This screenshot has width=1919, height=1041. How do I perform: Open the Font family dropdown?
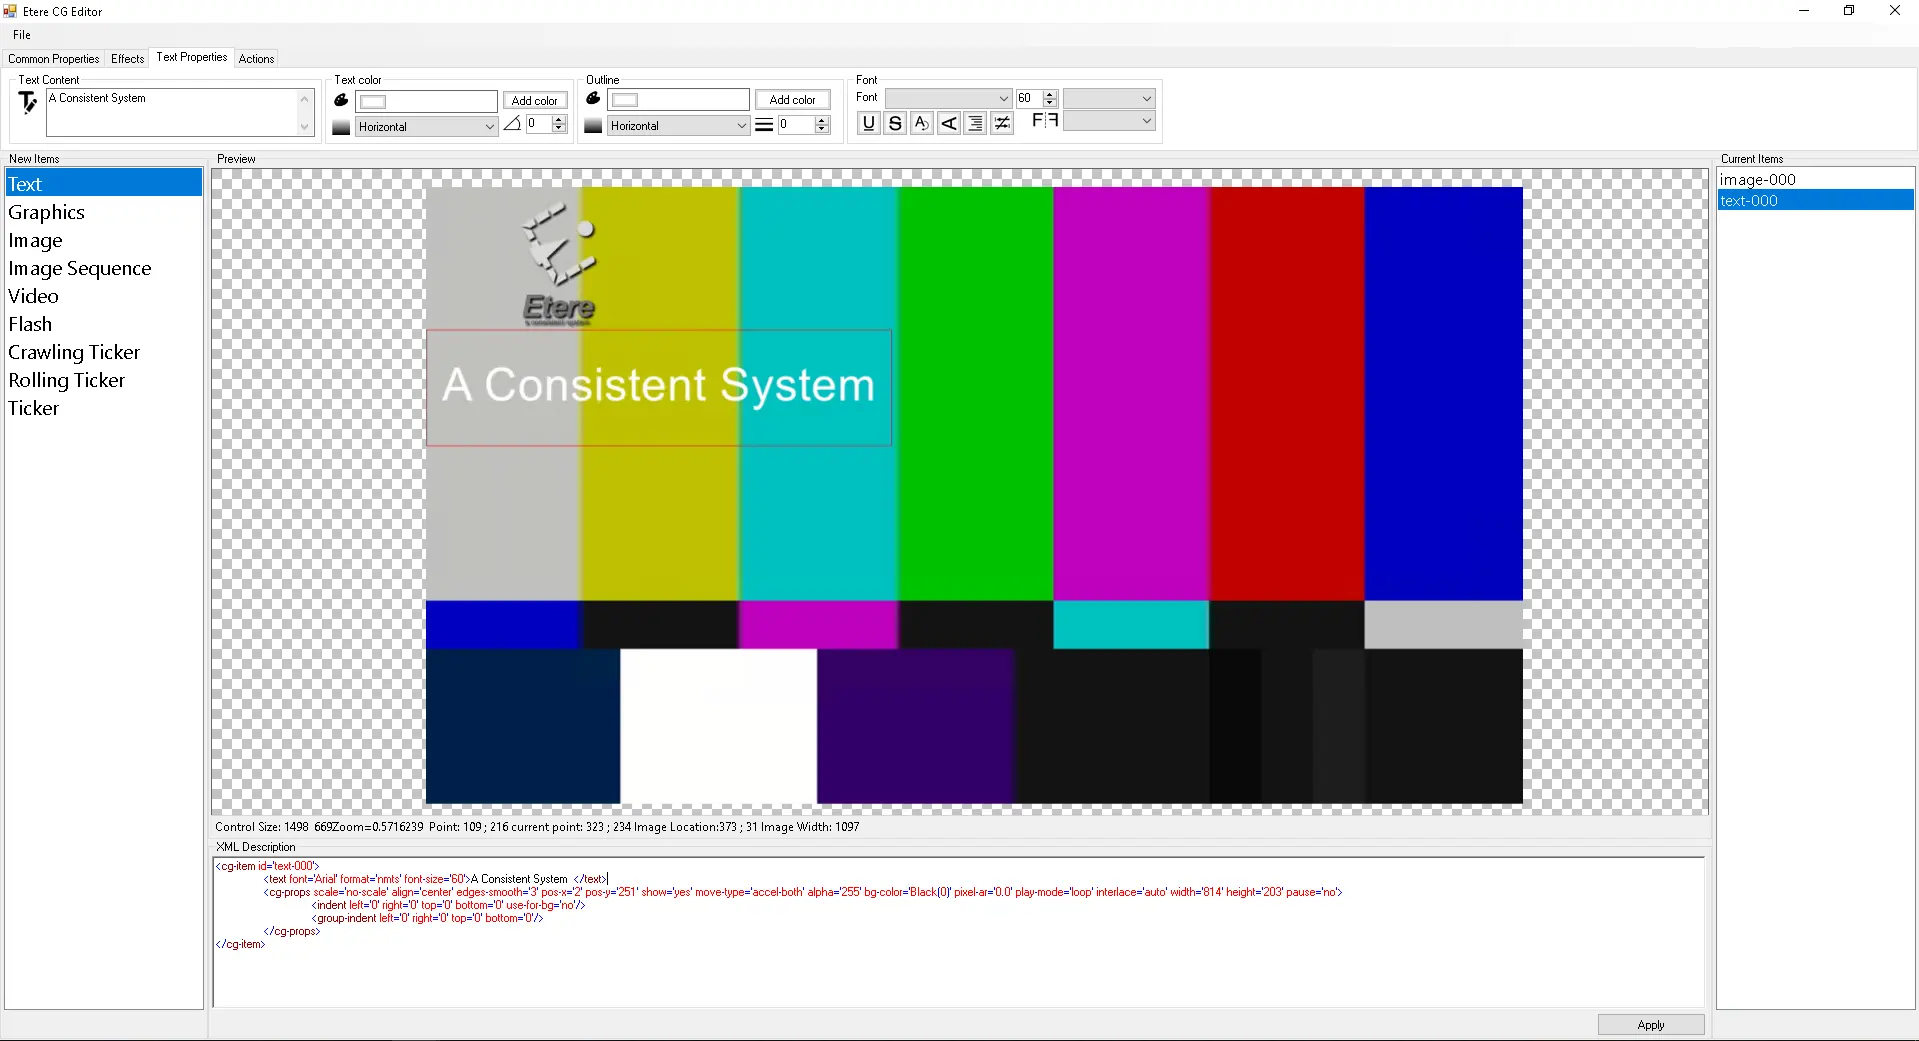948,98
